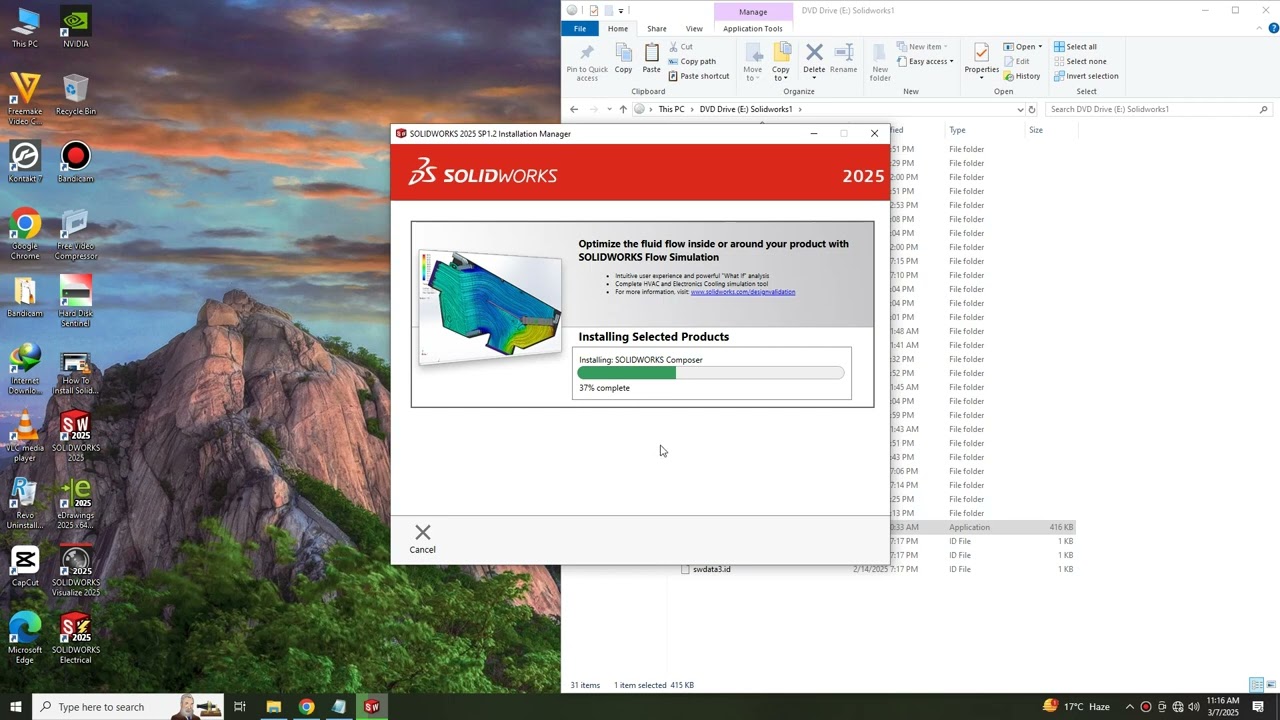Select the Manage contextual tab
1280x720 pixels.
click(753, 12)
